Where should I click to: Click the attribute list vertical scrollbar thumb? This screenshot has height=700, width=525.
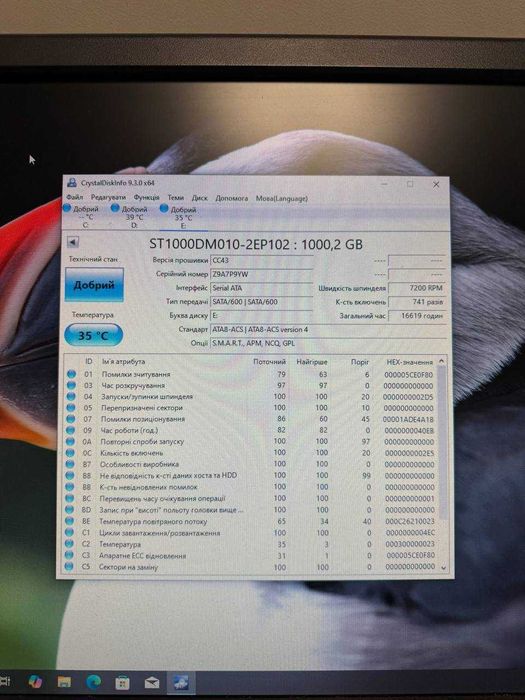point(442,443)
